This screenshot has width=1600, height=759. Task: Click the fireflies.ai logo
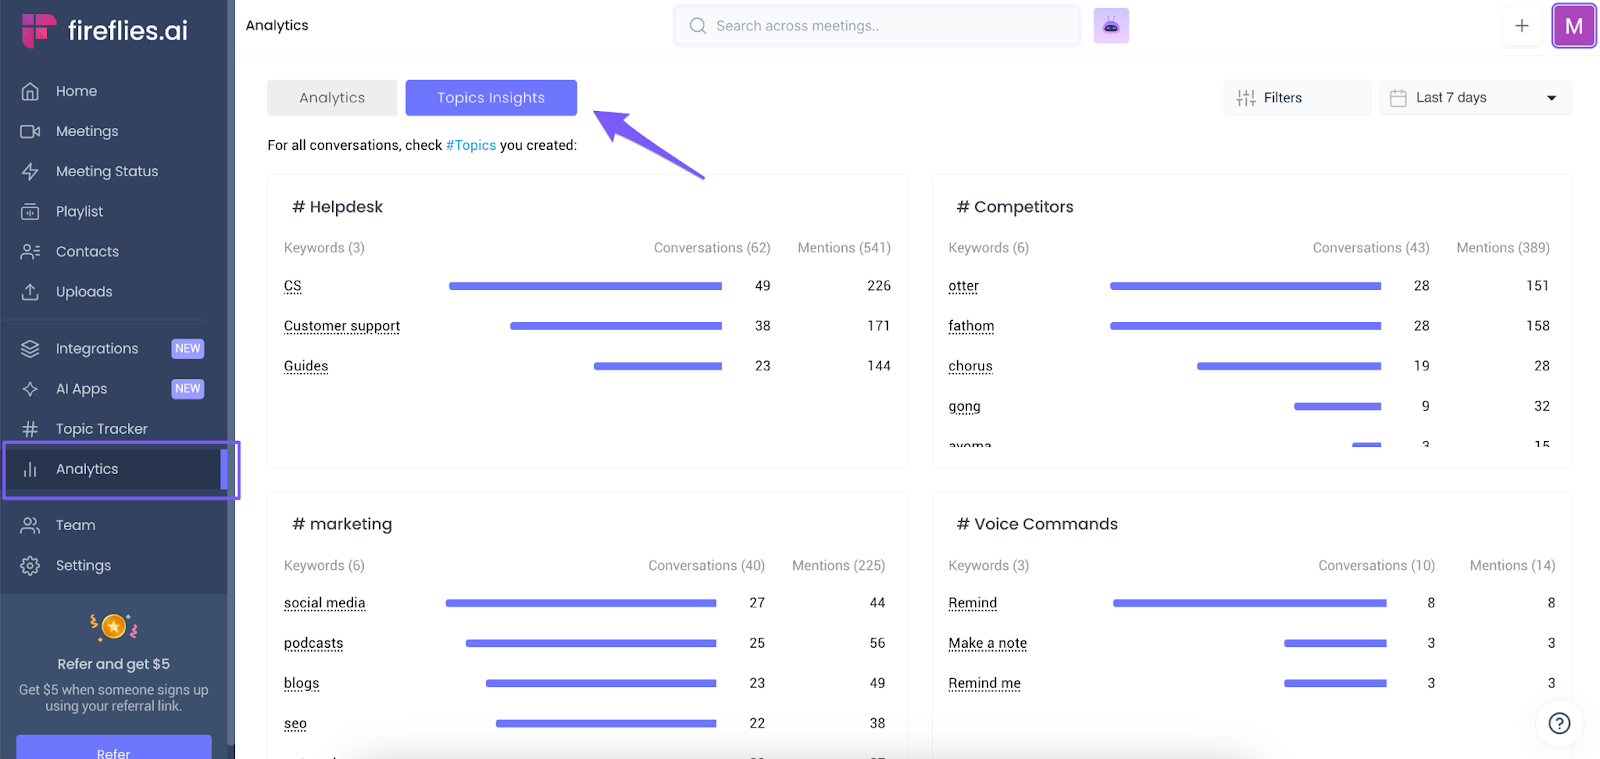(x=105, y=30)
